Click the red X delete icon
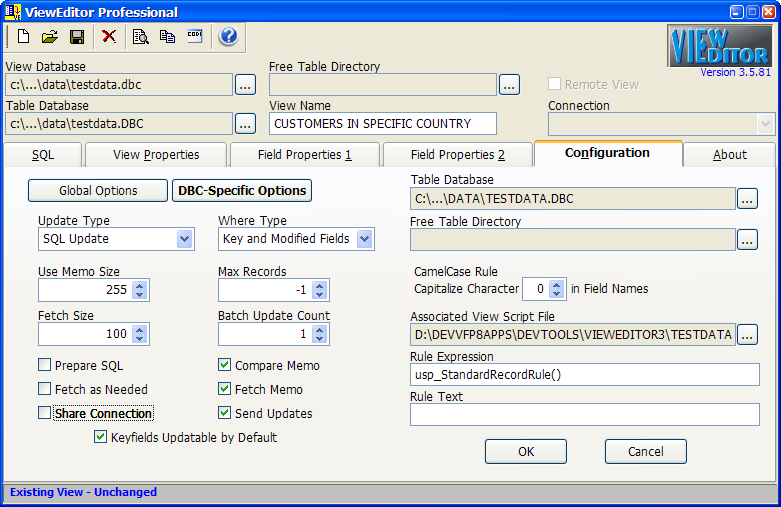This screenshot has width=781, height=507. pyautogui.click(x=109, y=37)
